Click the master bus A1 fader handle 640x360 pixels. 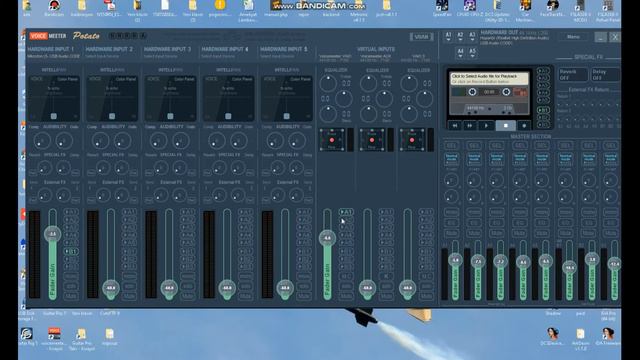pyautogui.click(x=455, y=260)
